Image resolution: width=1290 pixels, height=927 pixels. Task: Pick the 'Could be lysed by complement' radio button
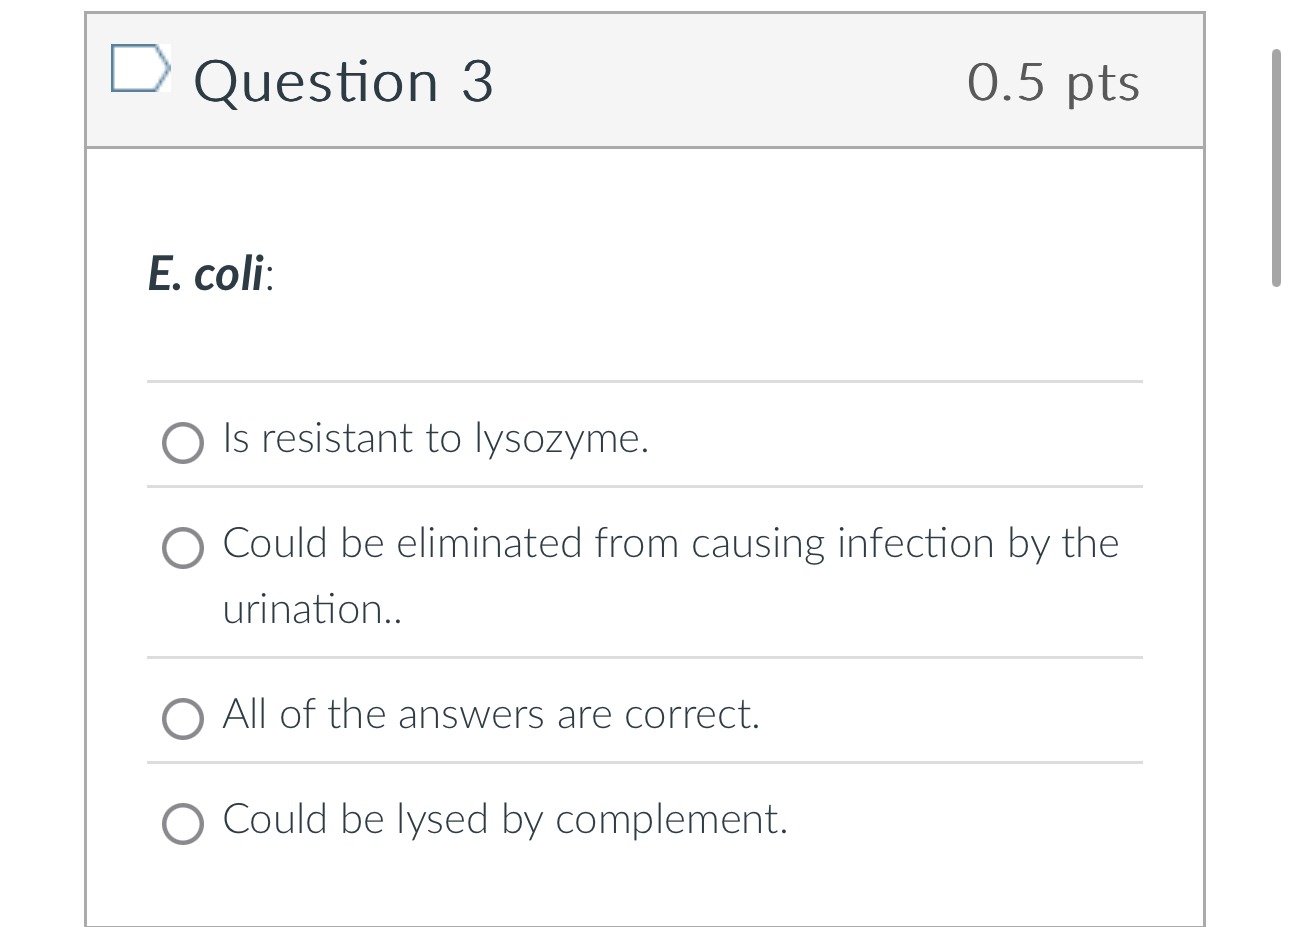tap(183, 823)
